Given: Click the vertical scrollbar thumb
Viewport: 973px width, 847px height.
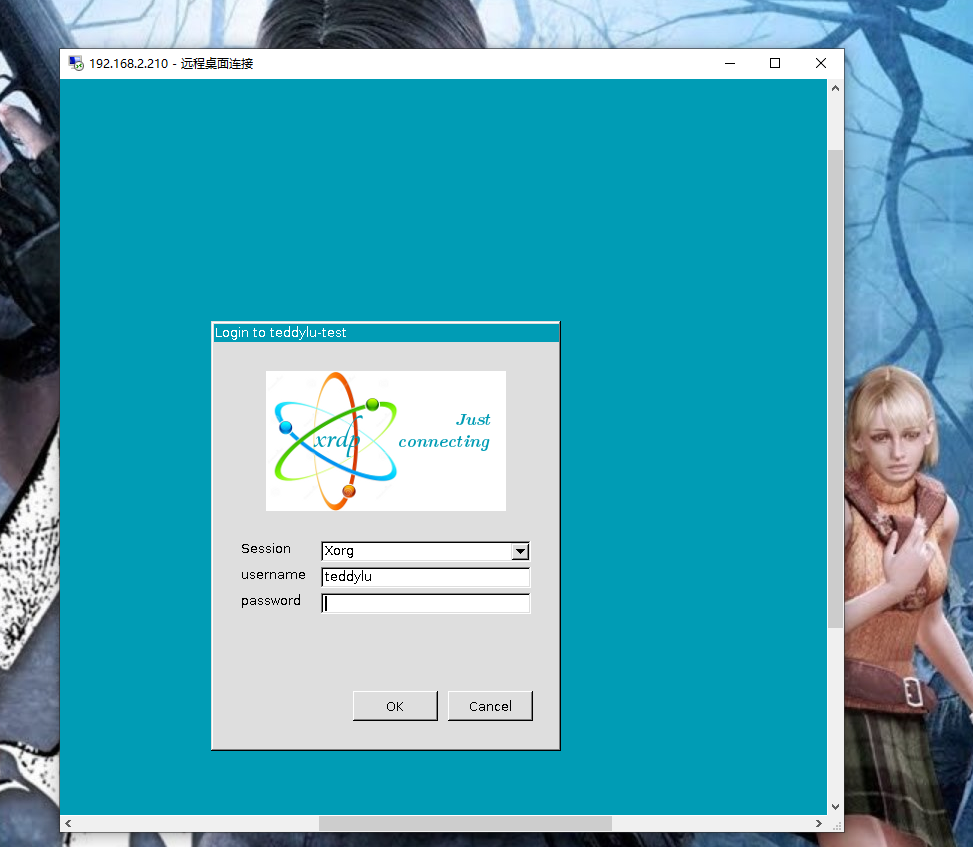Looking at the screenshot, I should click(835, 388).
